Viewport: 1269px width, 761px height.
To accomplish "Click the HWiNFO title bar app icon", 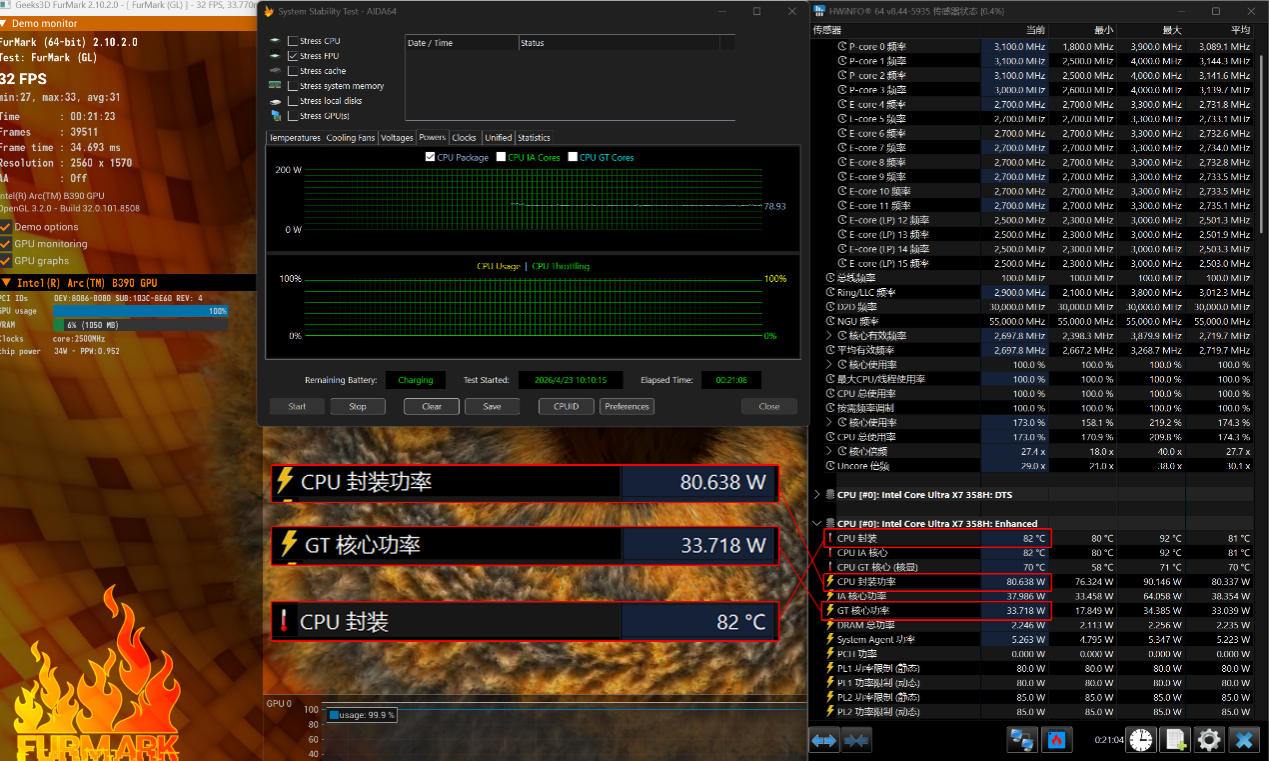I will 820,11.
